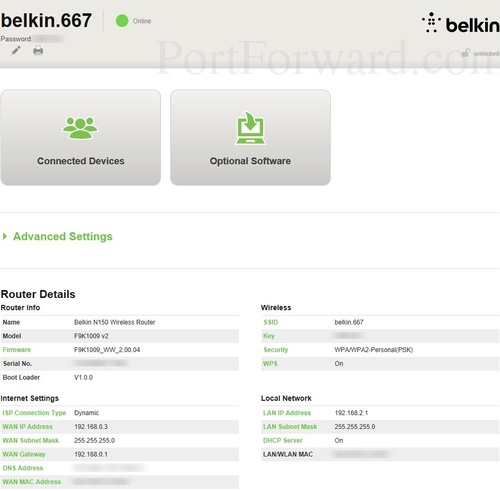Screen dimensions: 500x491
Task: Click the WPA/WPA2-Personal(PSK) security value
Action: click(x=374, y=350)
